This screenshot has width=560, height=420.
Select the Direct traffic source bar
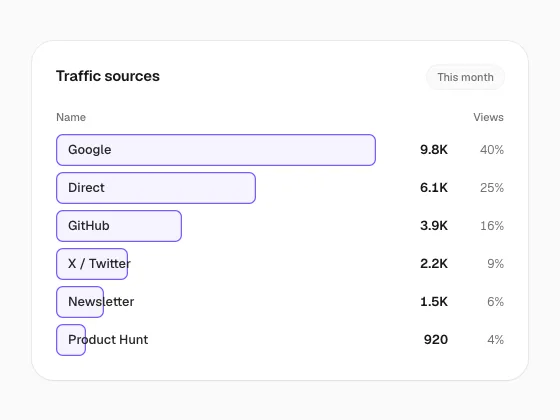coord(156,188)
